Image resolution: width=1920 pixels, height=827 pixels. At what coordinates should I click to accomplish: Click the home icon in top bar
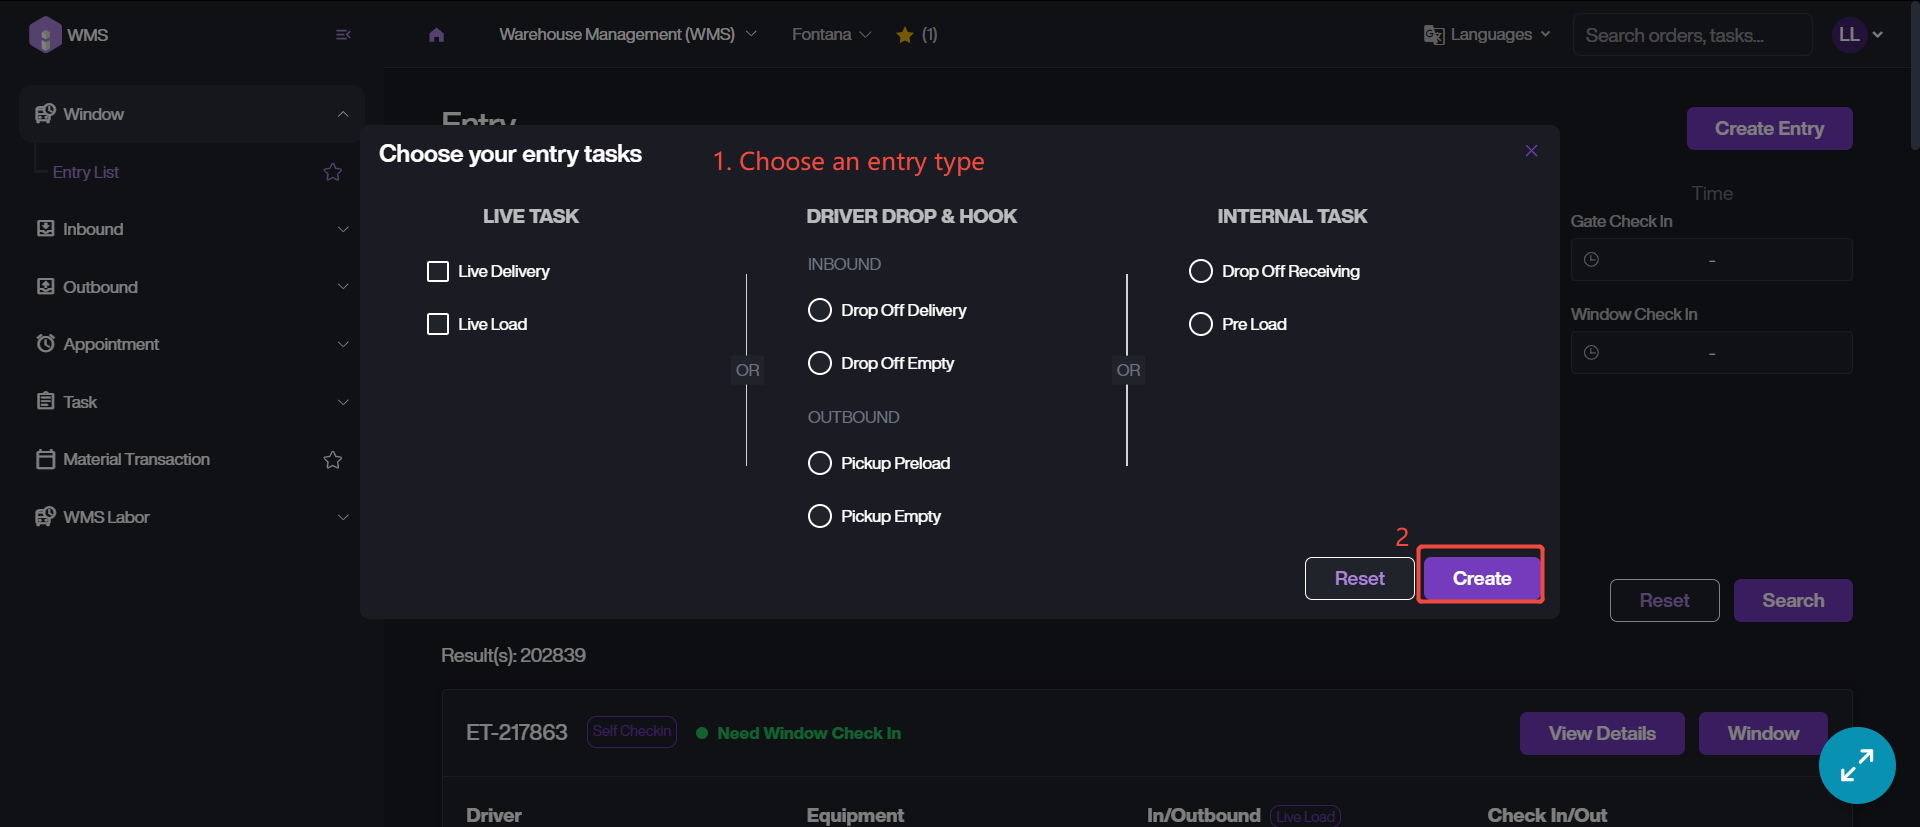pyautogui.click(x=436, y=35)
